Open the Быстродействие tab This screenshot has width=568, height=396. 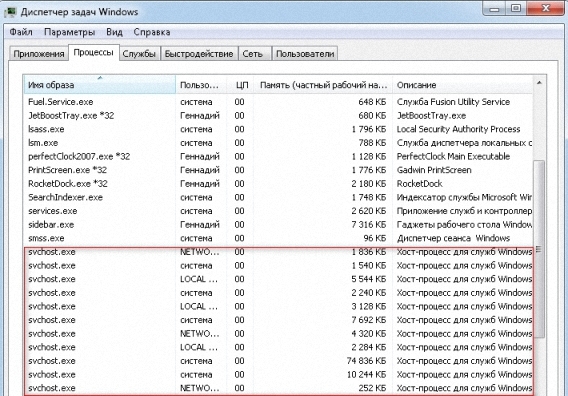tap(199, 54)
